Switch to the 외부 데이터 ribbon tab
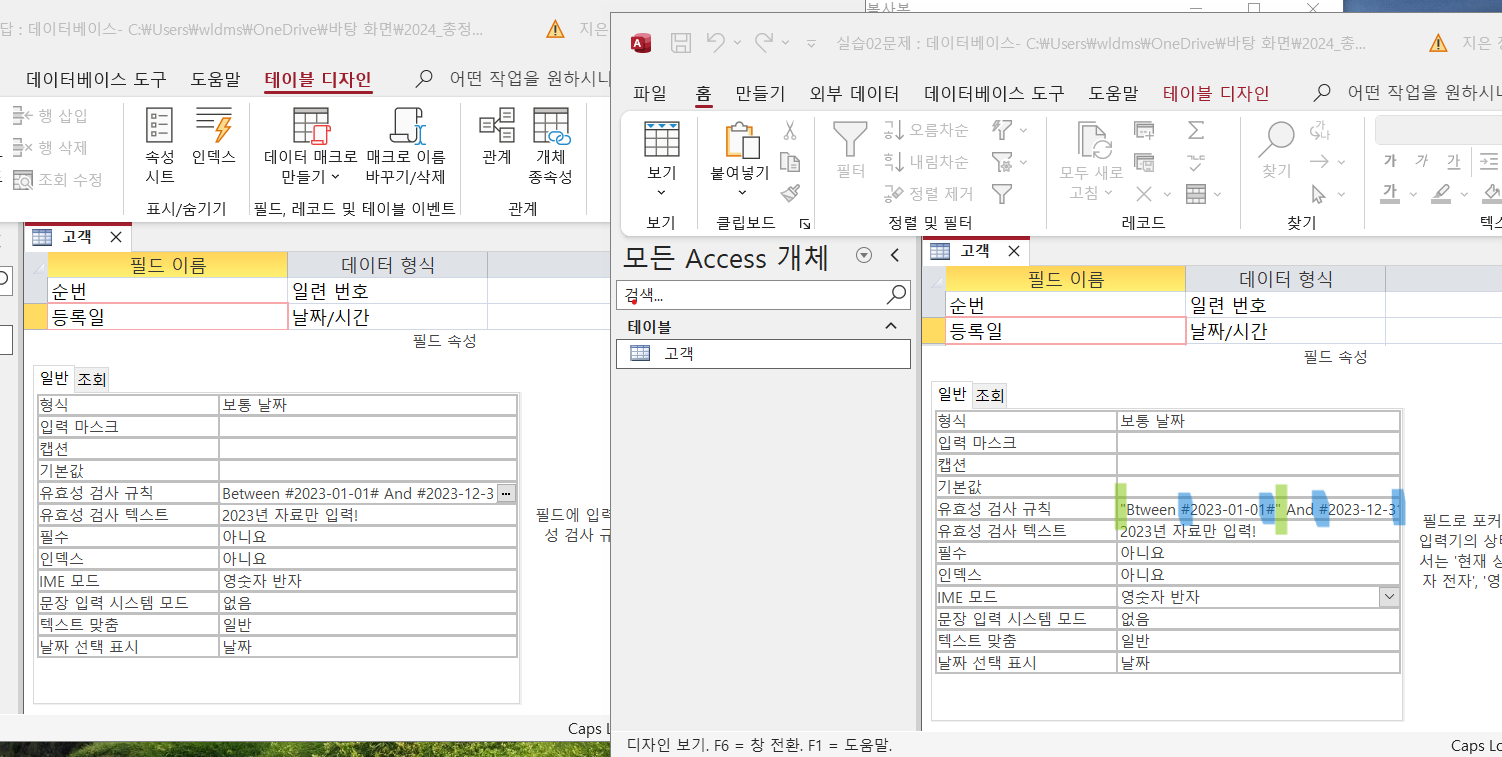The image size is (1502, 757). 854,94
